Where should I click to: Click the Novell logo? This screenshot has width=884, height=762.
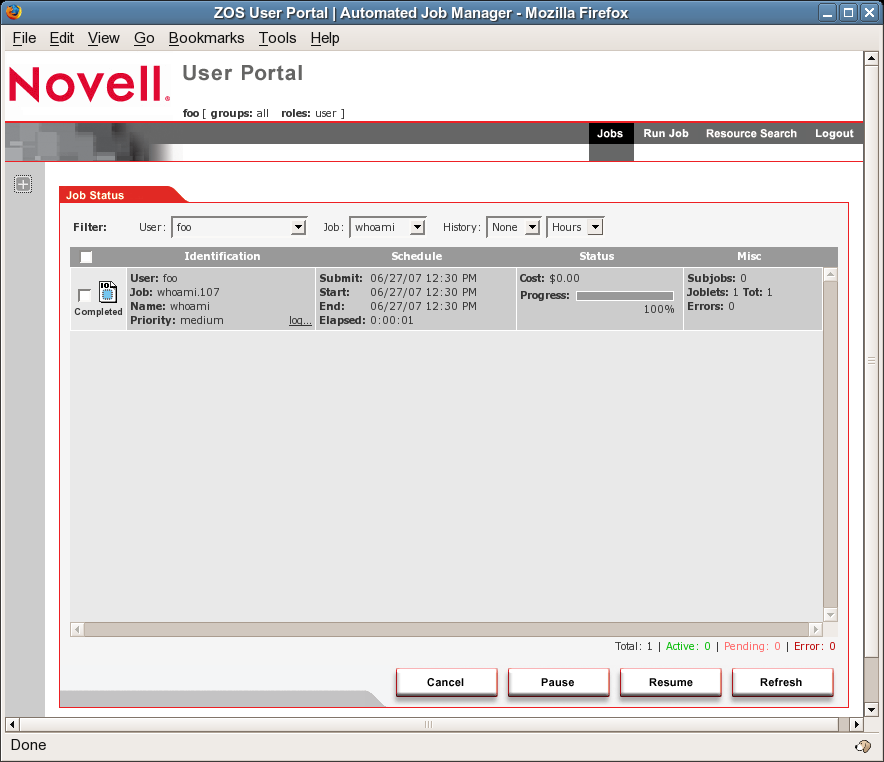tap(89, 85)
